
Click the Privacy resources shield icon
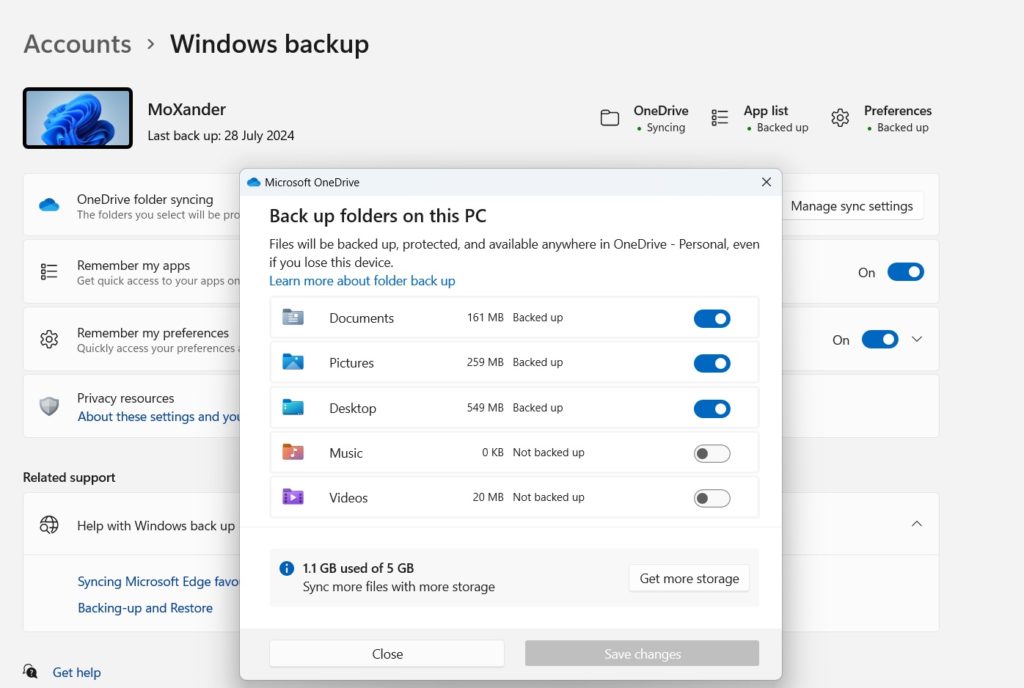(49, 406)
